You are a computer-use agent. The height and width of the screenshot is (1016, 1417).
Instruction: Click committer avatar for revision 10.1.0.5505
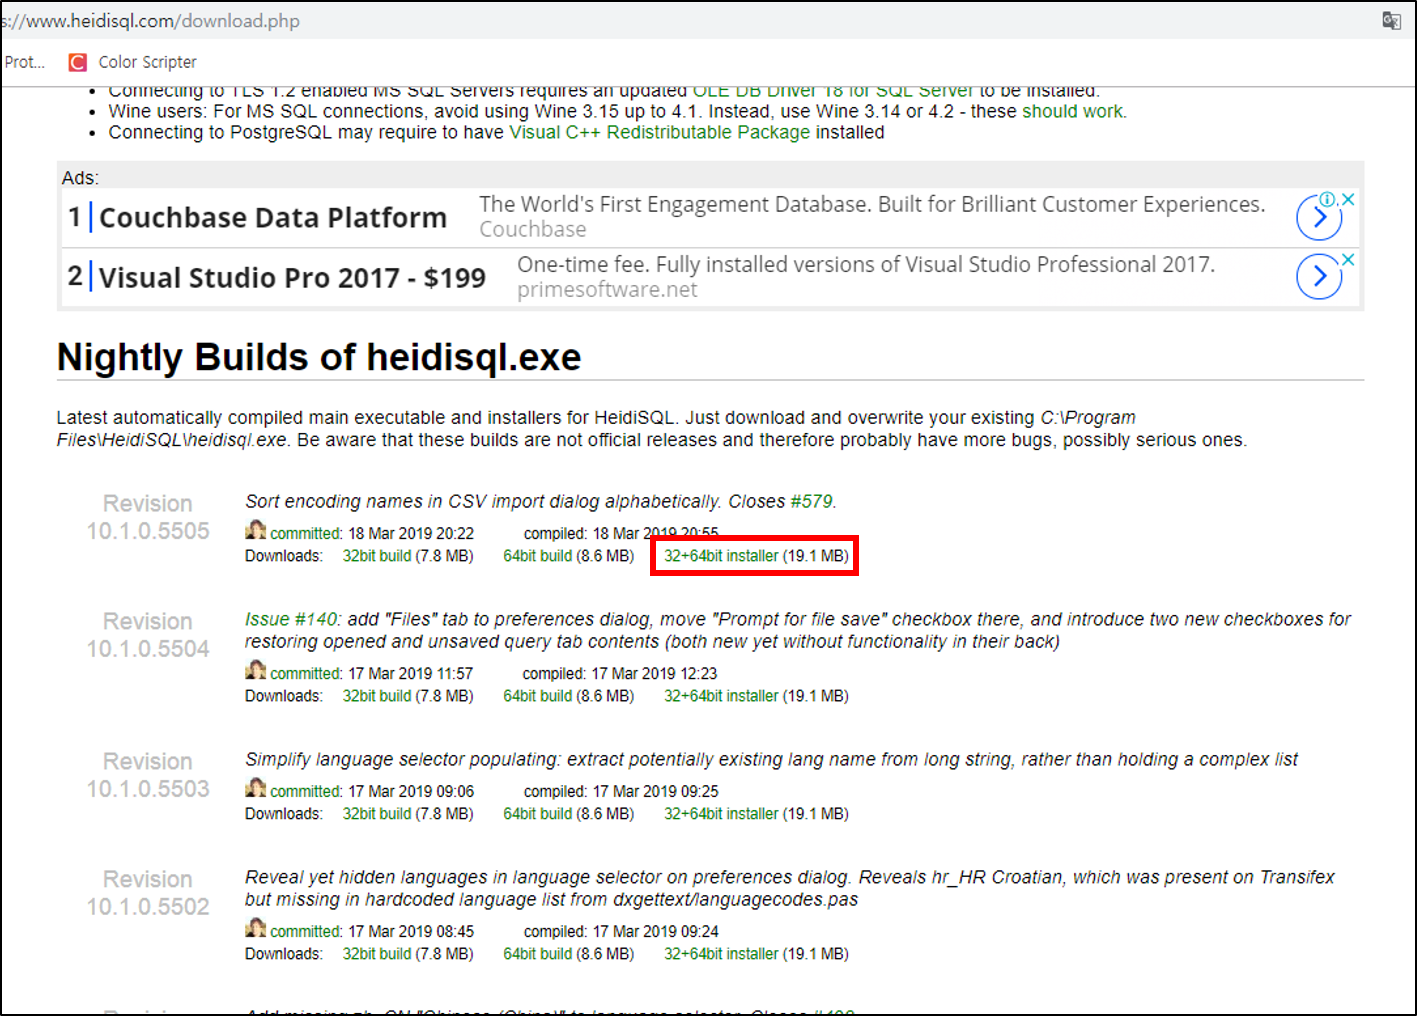point(256,530)
